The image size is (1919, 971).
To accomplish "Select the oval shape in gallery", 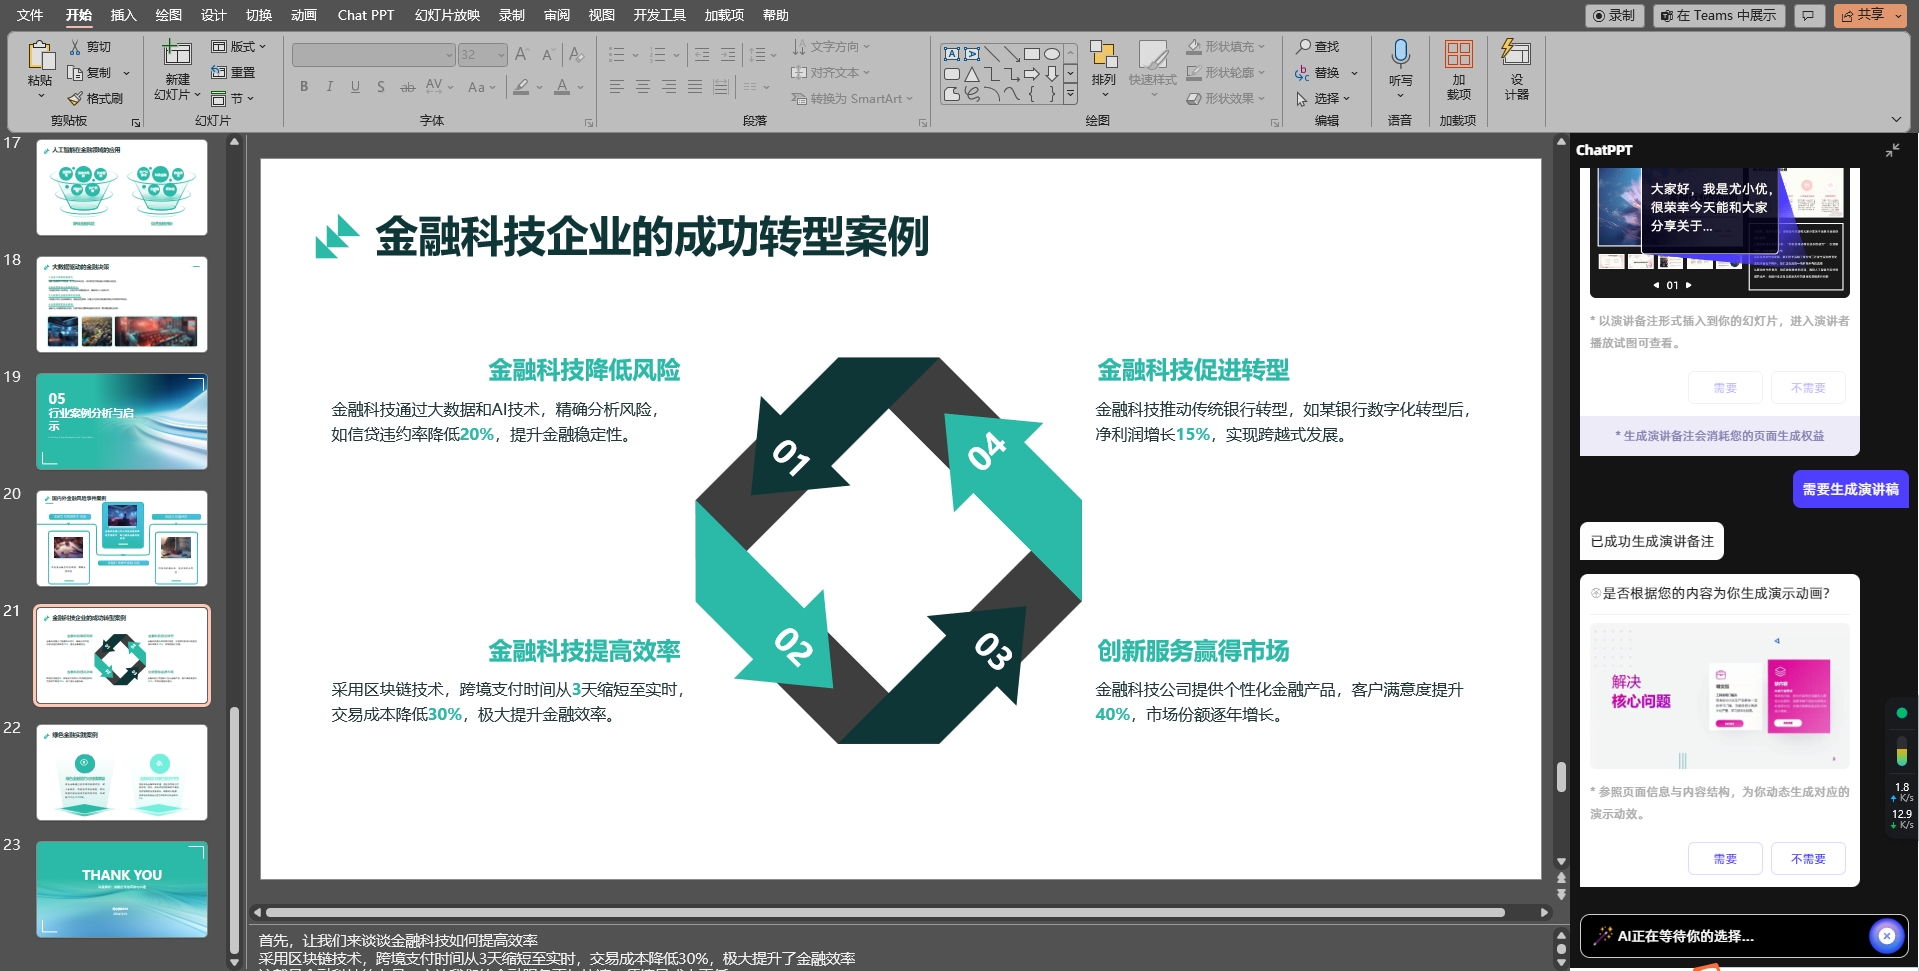I will (x=1052, y=54).
